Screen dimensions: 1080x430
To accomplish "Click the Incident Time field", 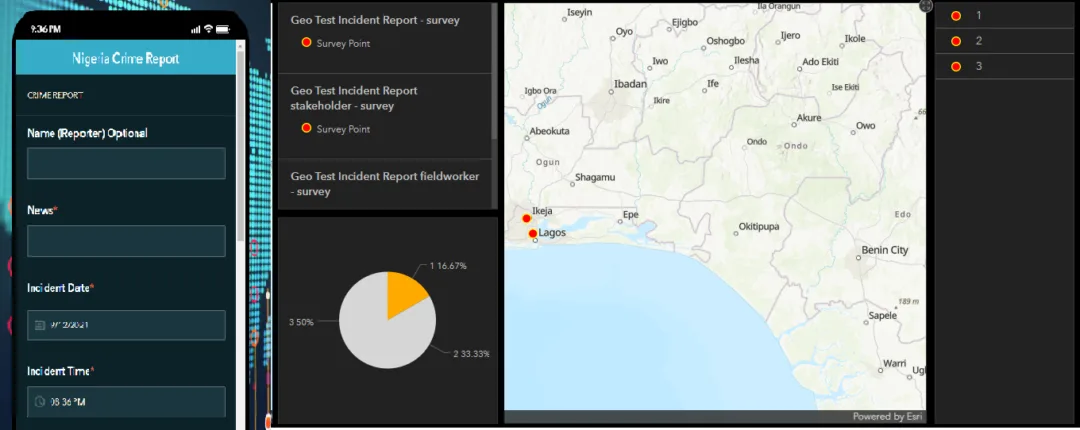I will (x=126, y=402).
